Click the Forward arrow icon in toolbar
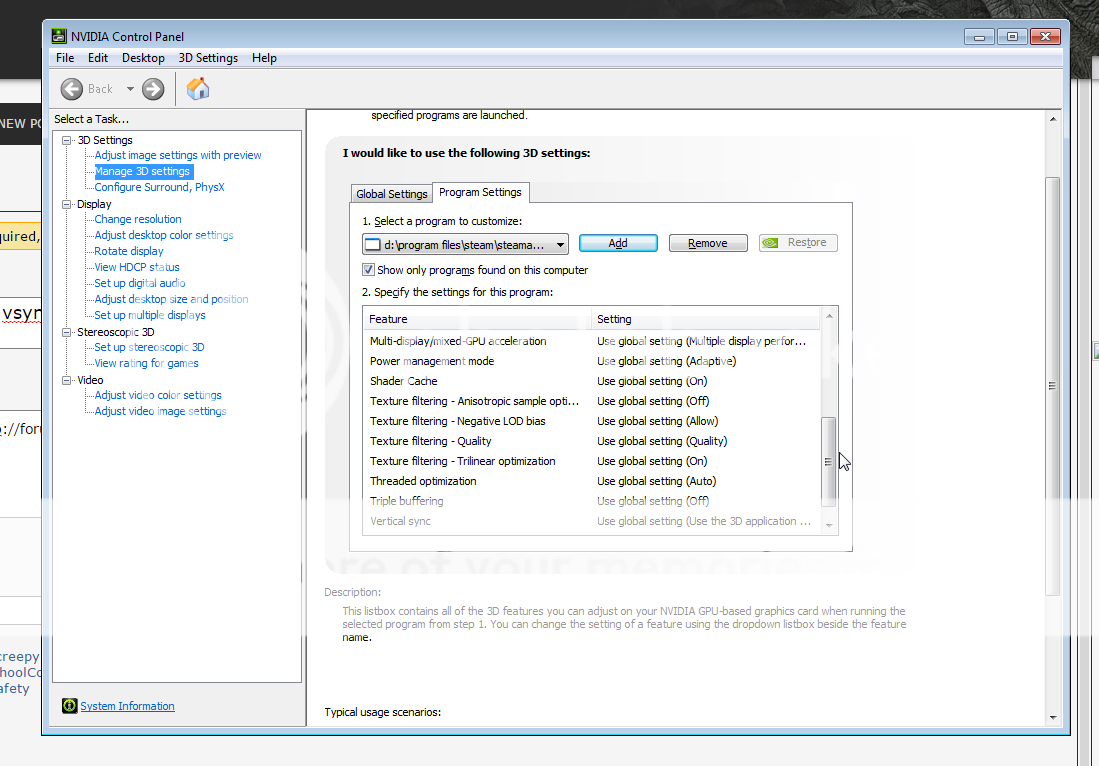Screen dimensions: 1099x766 tap(153, 89)
